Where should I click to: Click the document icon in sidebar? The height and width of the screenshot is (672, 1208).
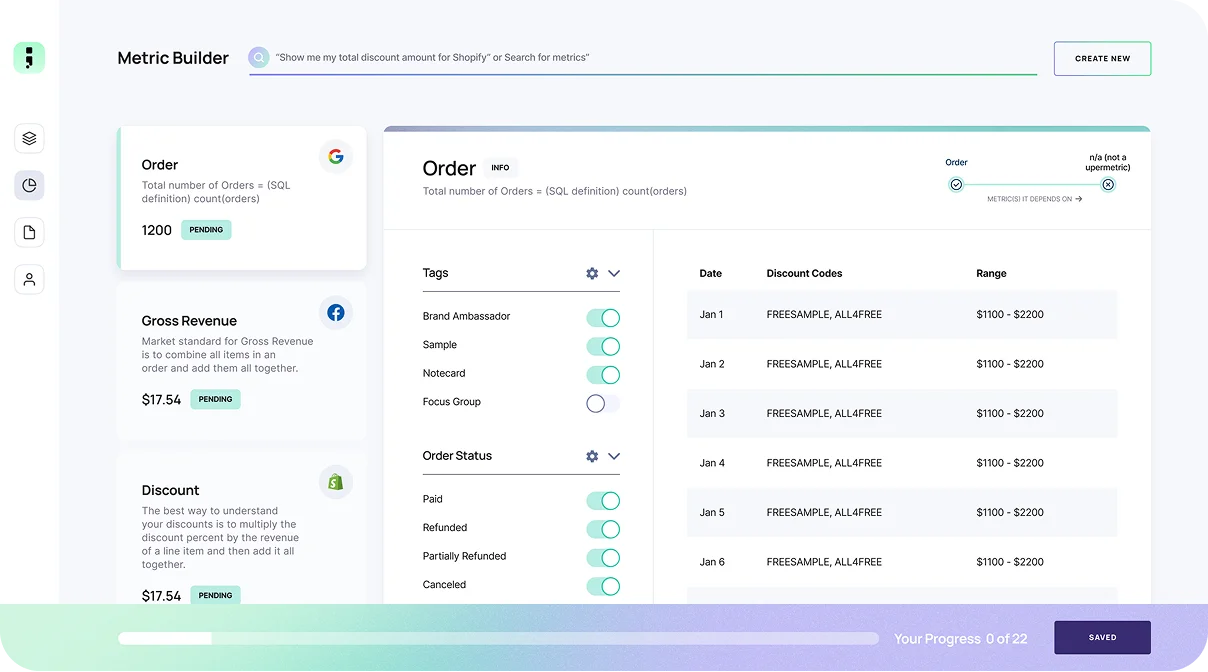coord(29,232)
